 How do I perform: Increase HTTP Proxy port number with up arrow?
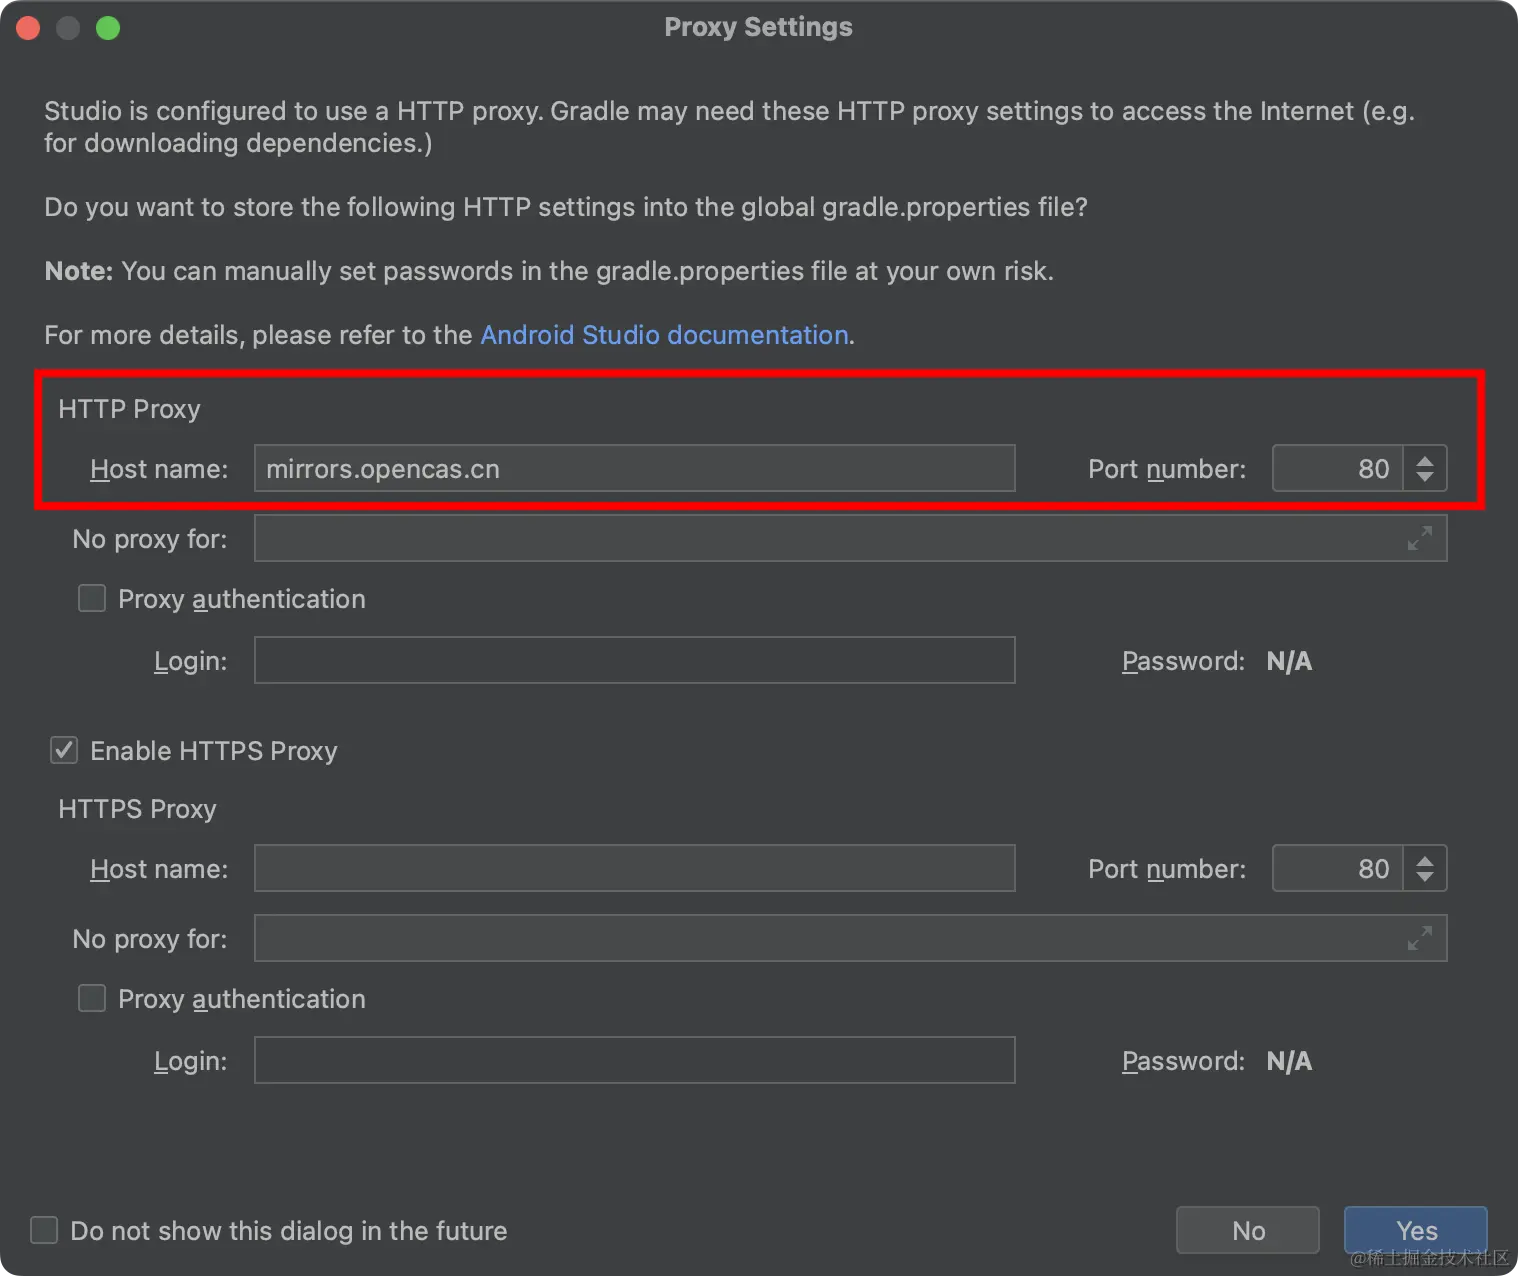(x=1425, y=459)
